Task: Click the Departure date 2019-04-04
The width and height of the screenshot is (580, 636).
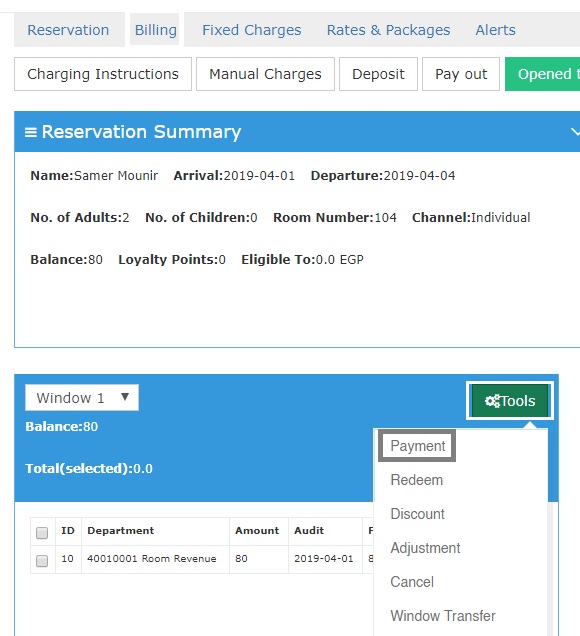Action: point(419,176)
